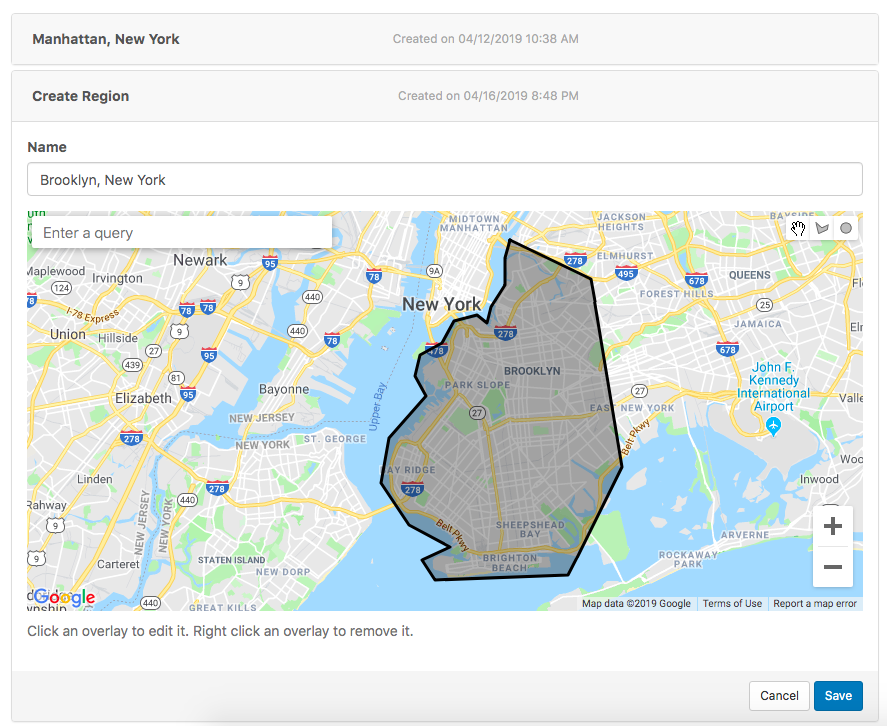Click the route 25 shield near Forest Hills
Image resolution: width=887 pixels, height=726 pixels.
pos(764,305)
